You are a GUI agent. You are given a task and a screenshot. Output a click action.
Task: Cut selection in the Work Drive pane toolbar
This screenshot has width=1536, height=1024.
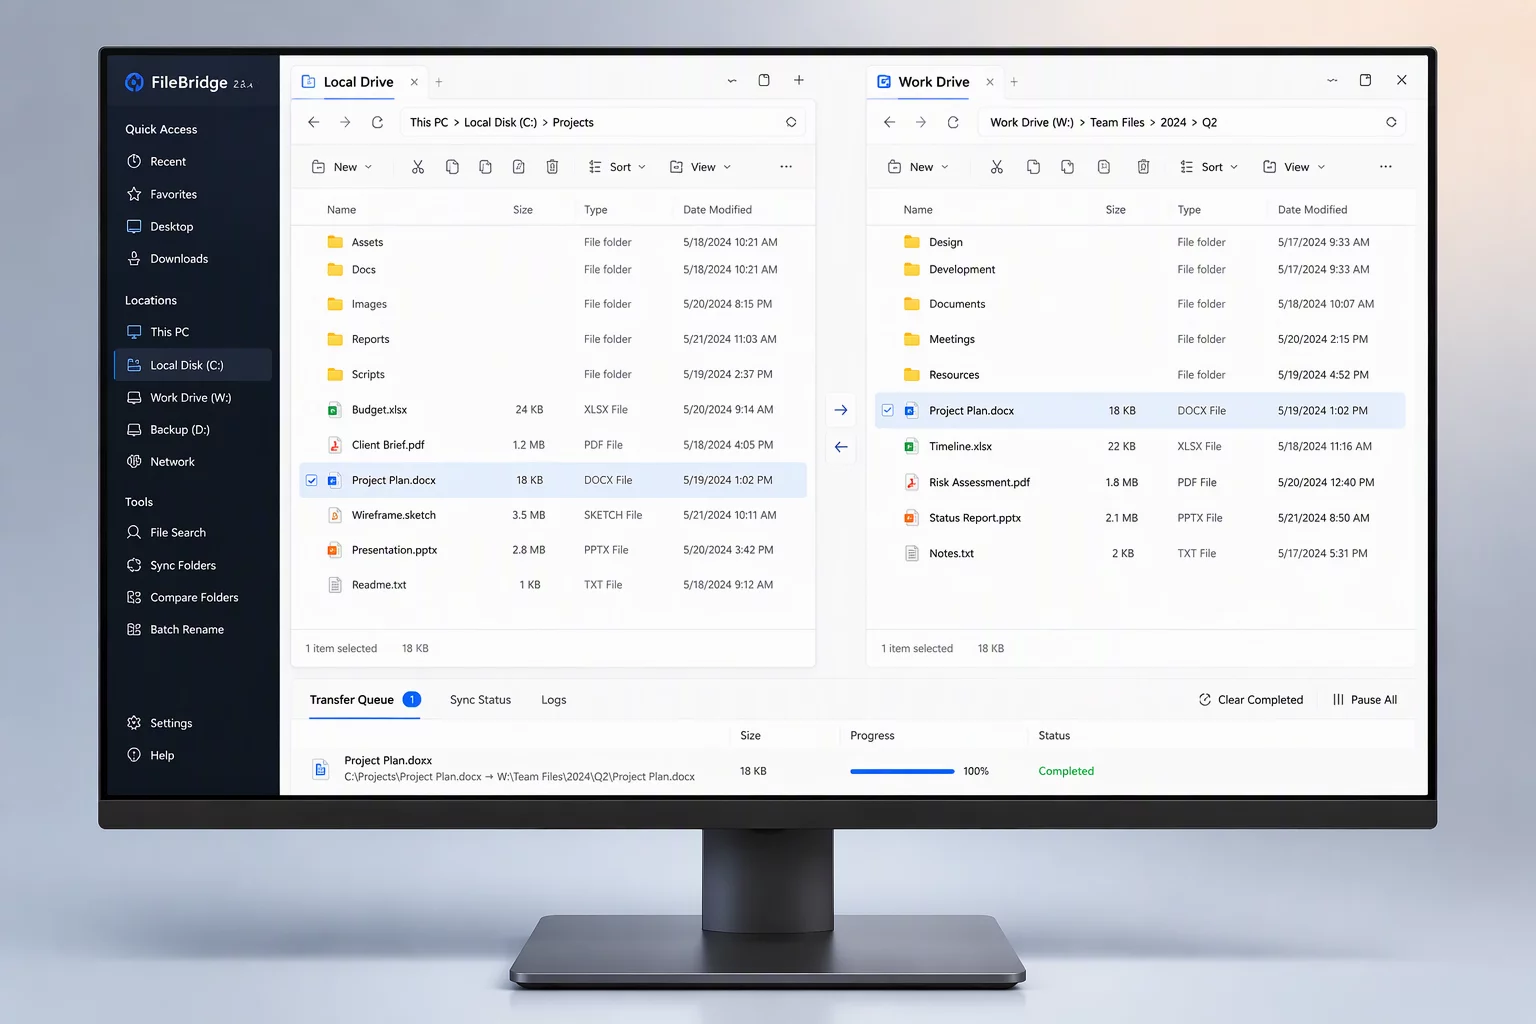997,167
